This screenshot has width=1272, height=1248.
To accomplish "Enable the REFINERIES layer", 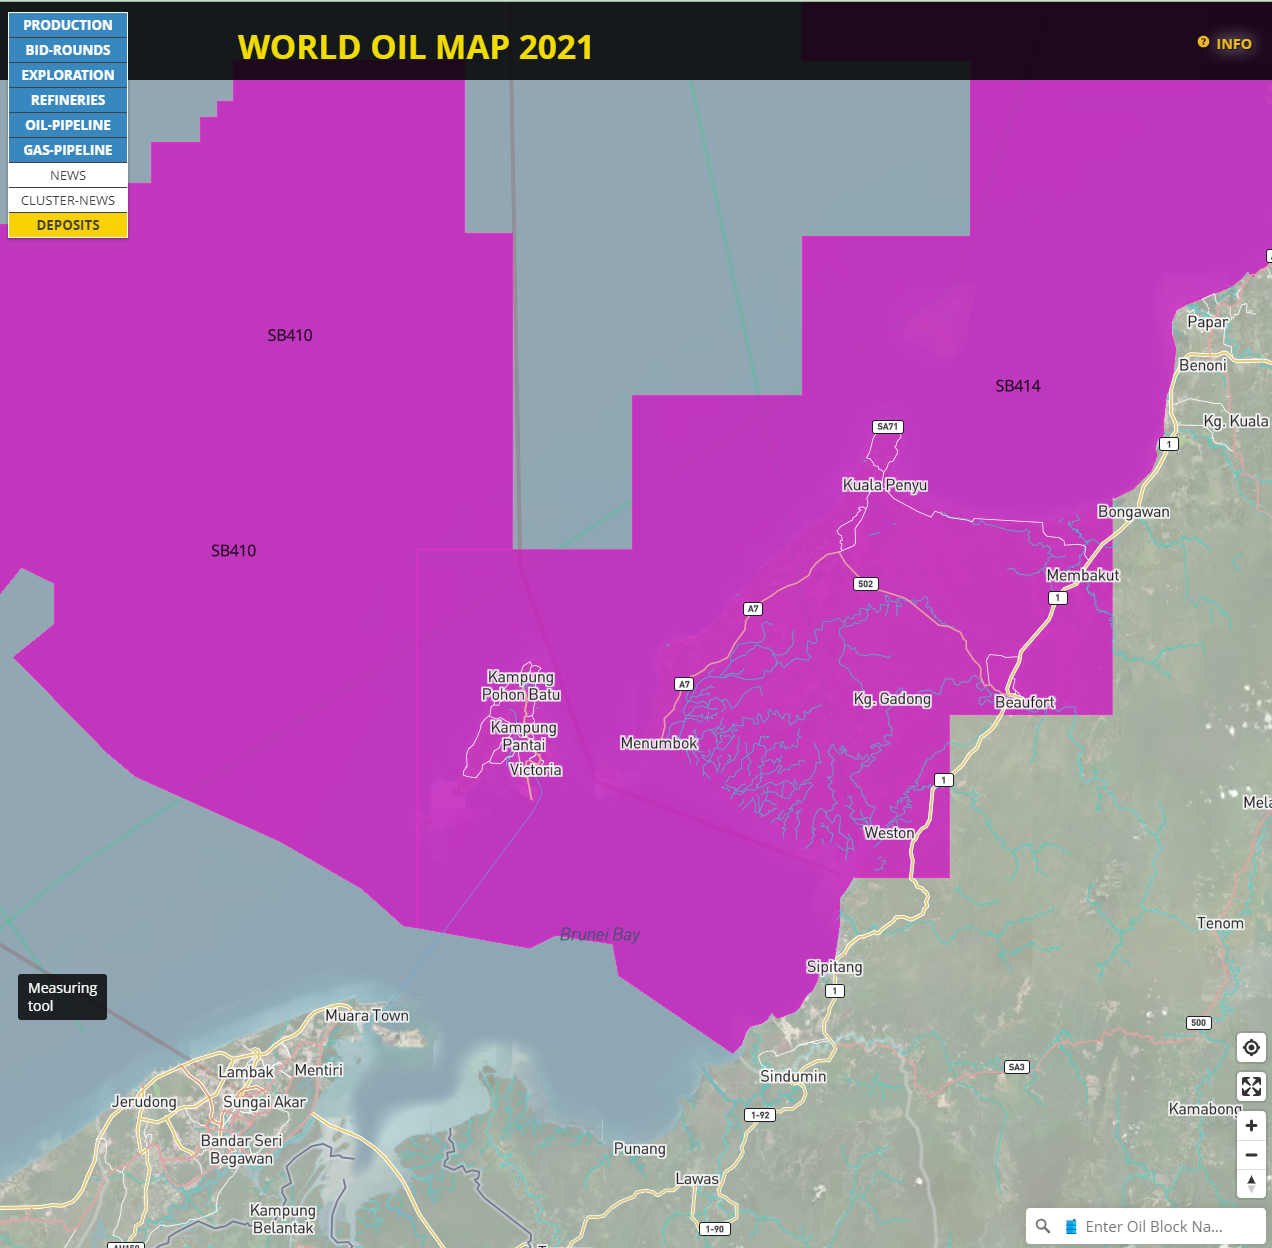I will coord(68,100).
